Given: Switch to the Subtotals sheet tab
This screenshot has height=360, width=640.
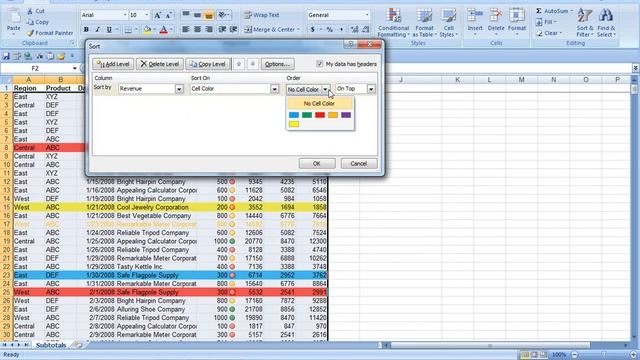Looking at the screenshot, I should pyautogui.click(x=51, y=345).
